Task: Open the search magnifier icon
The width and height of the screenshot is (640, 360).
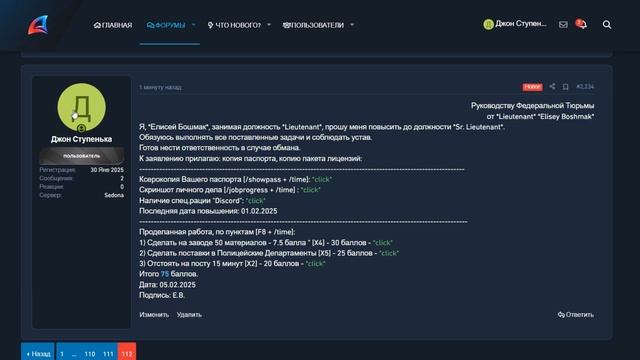Action: point(607,25)
